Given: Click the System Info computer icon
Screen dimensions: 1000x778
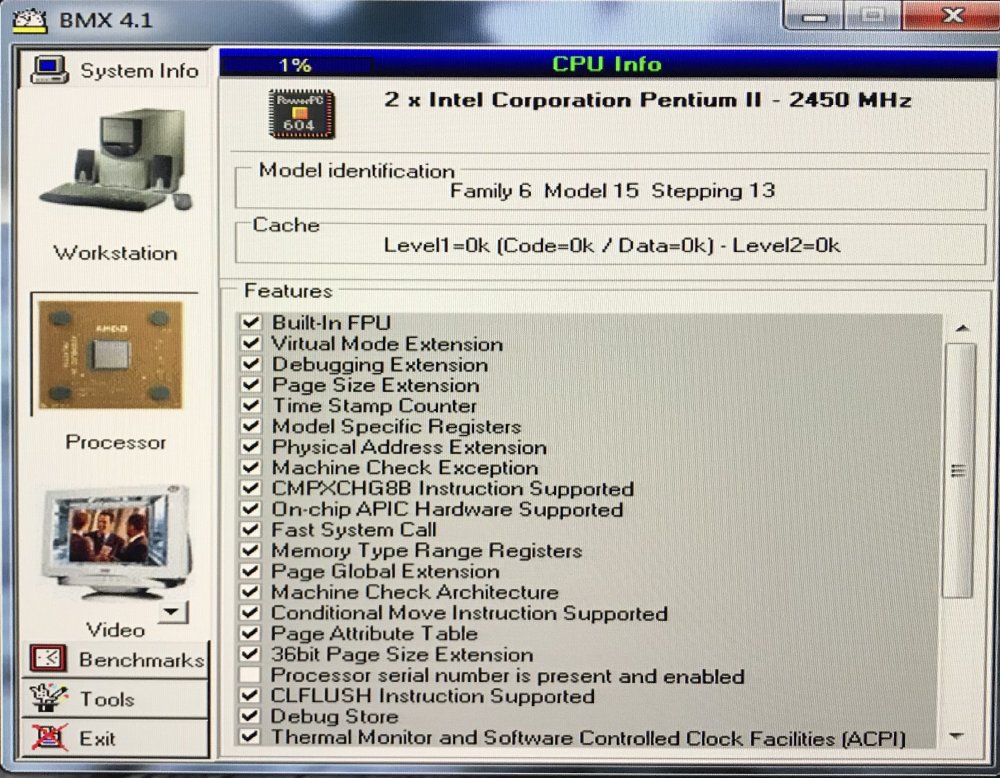Looking at the screenshot, I should [x=48, y=70].
